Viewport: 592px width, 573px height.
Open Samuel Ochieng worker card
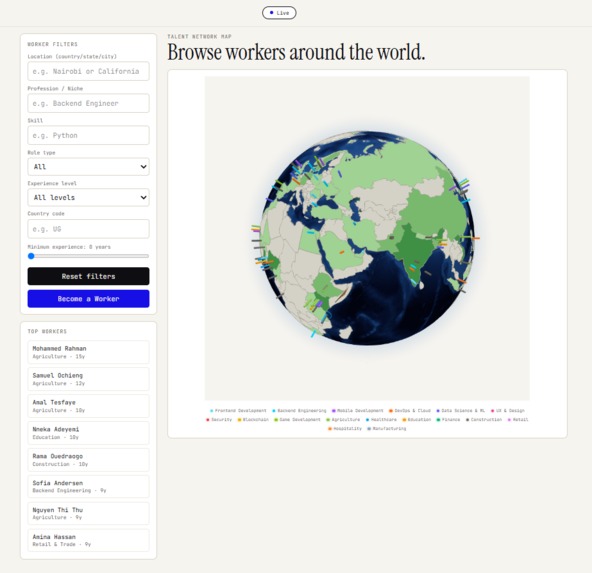point(88,379)
